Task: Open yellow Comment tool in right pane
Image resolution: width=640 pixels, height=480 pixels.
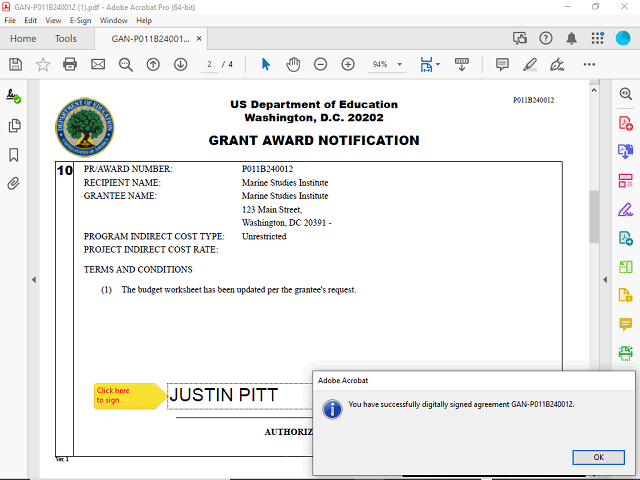Action: 626,324
